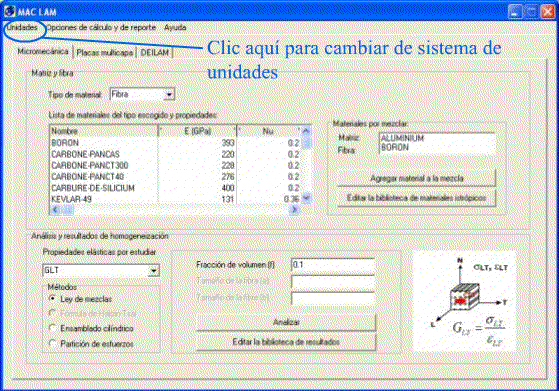This screenshot has width=559, height=391.
Task: Click the materials list scroll up arrow
Action: 306,131
